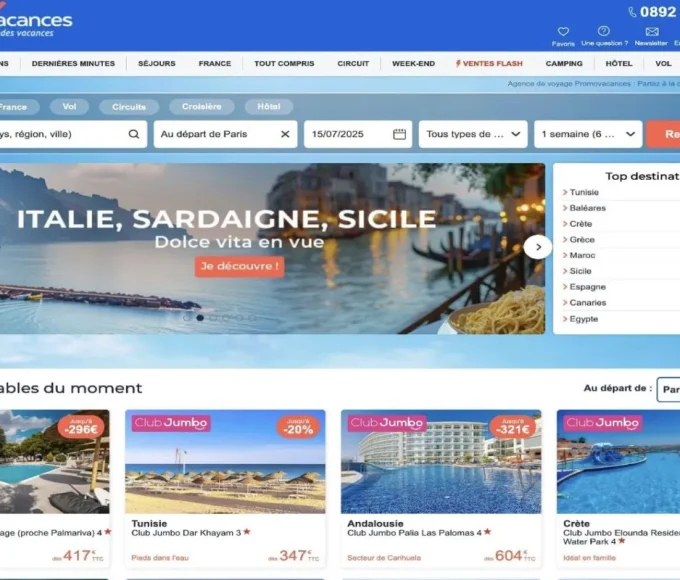
Task: Select the Croisière search filter pill
Action: pos(201,107)
